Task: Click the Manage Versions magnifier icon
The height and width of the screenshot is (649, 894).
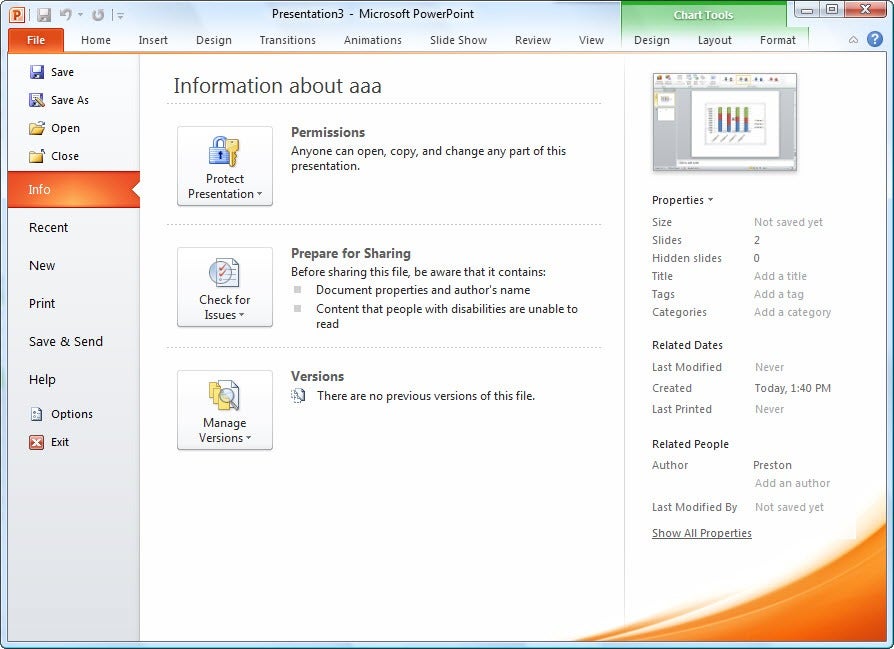Action: 225,395
